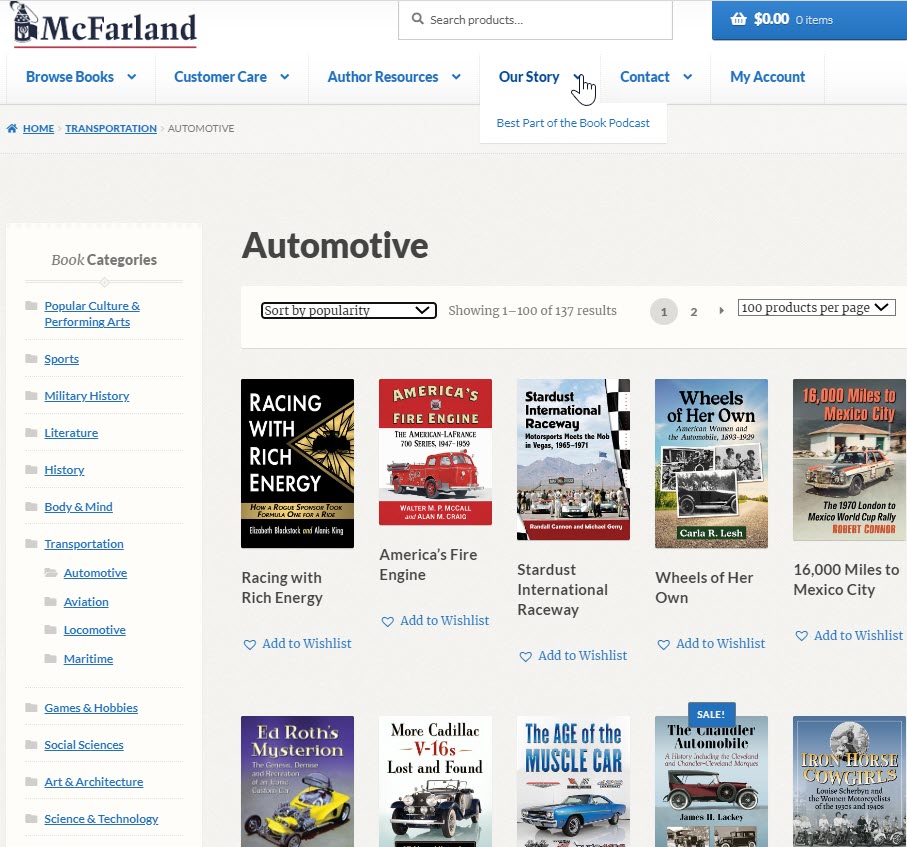Open the Customer Care menu
This screenshot has width=907, height=847.
[x=220, y=77]
